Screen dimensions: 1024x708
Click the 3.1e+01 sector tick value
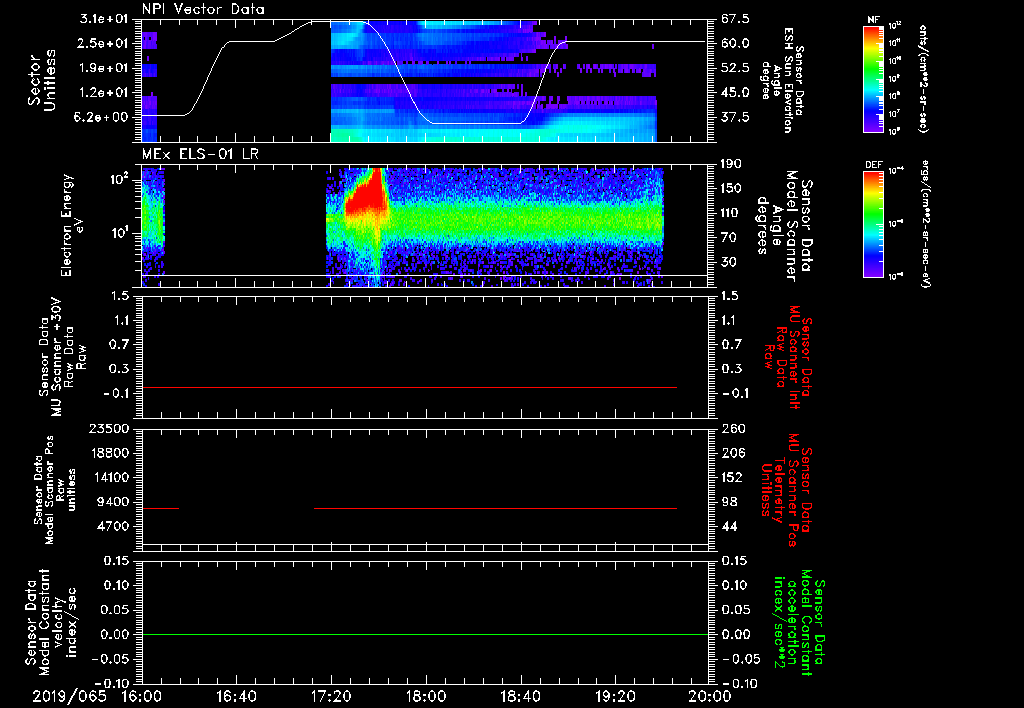pos(105,19)
